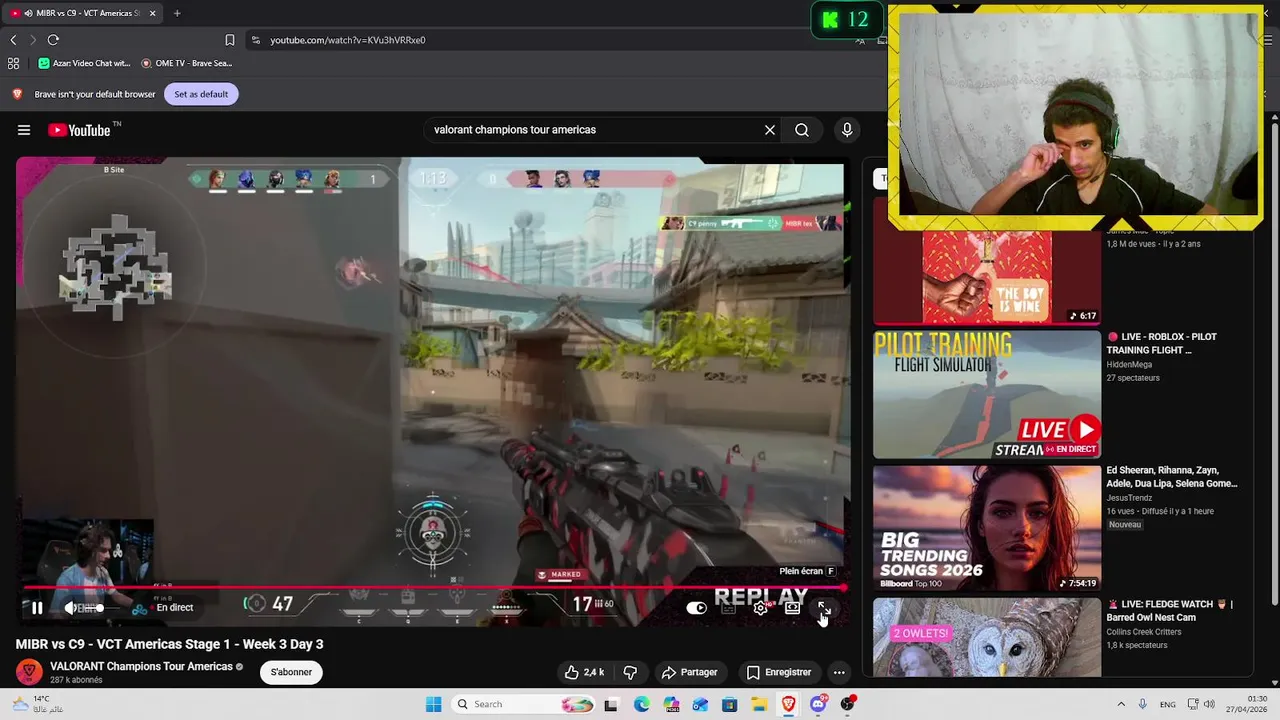Open LIVE - ROBLOX - PILOT TRAINING title
Screen dimensions: 1280x720
coord(1162,343)
